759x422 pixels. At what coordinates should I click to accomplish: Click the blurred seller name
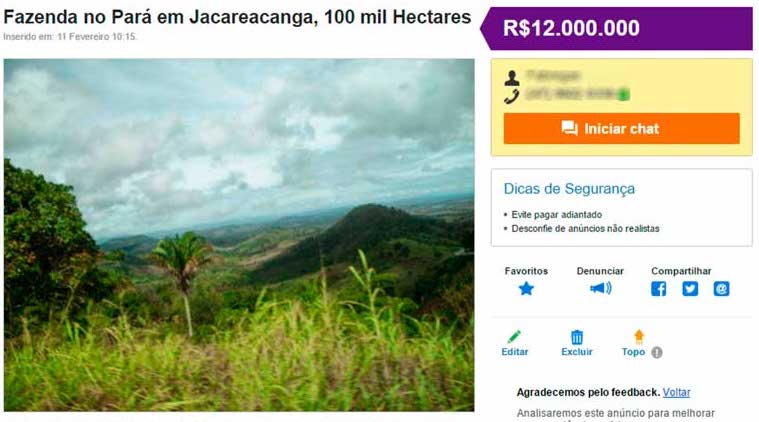click(x=552, y=75)
